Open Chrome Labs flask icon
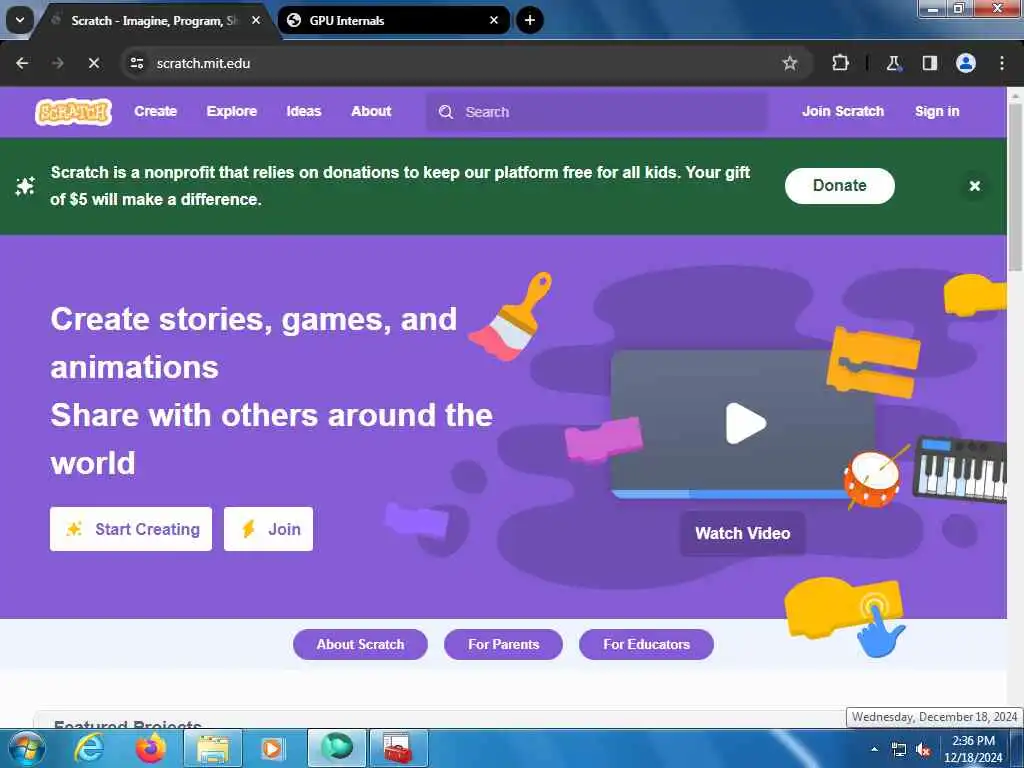The width and height of the screenshot is (1024, 768). [x=893, y=63]
